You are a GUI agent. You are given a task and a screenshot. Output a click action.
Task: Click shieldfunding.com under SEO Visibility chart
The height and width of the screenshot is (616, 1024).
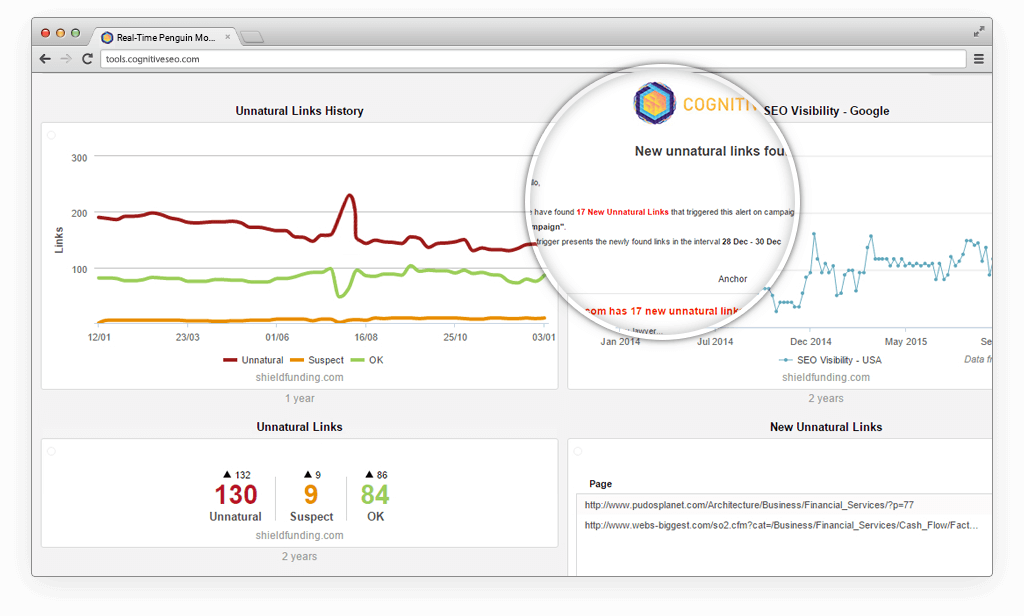(826, 377)
